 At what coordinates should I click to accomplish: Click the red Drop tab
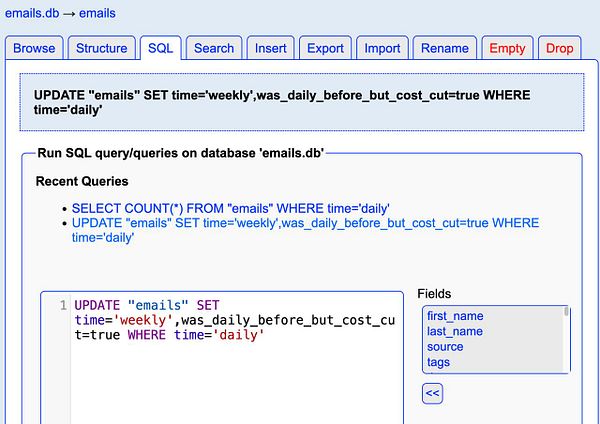click(x=559, y=48)
